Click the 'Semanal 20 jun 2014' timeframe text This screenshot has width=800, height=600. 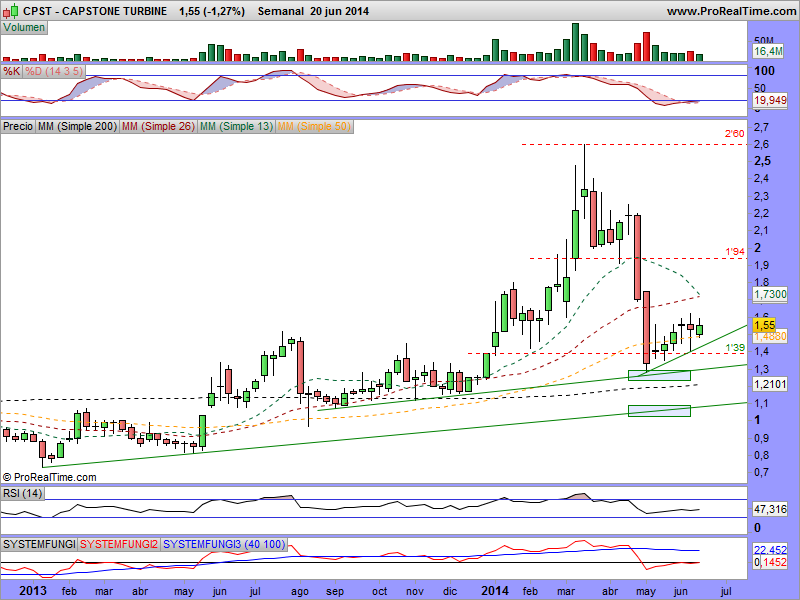(313, 11)
